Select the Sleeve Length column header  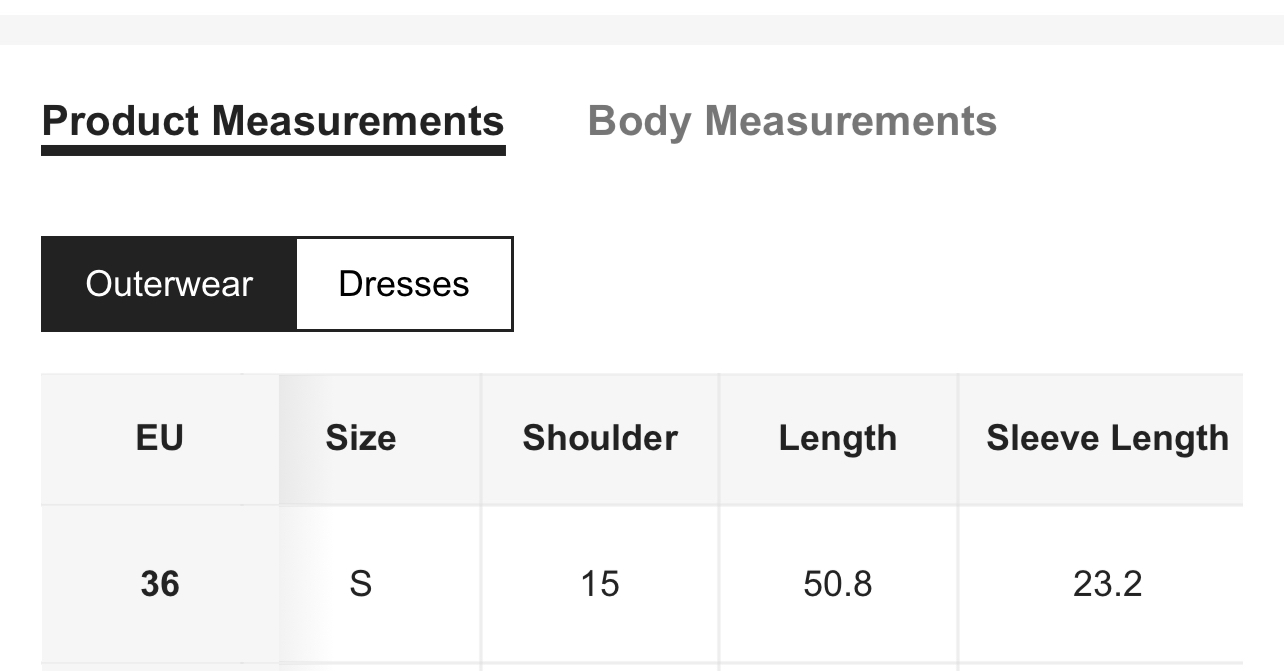coord(1107,438)
